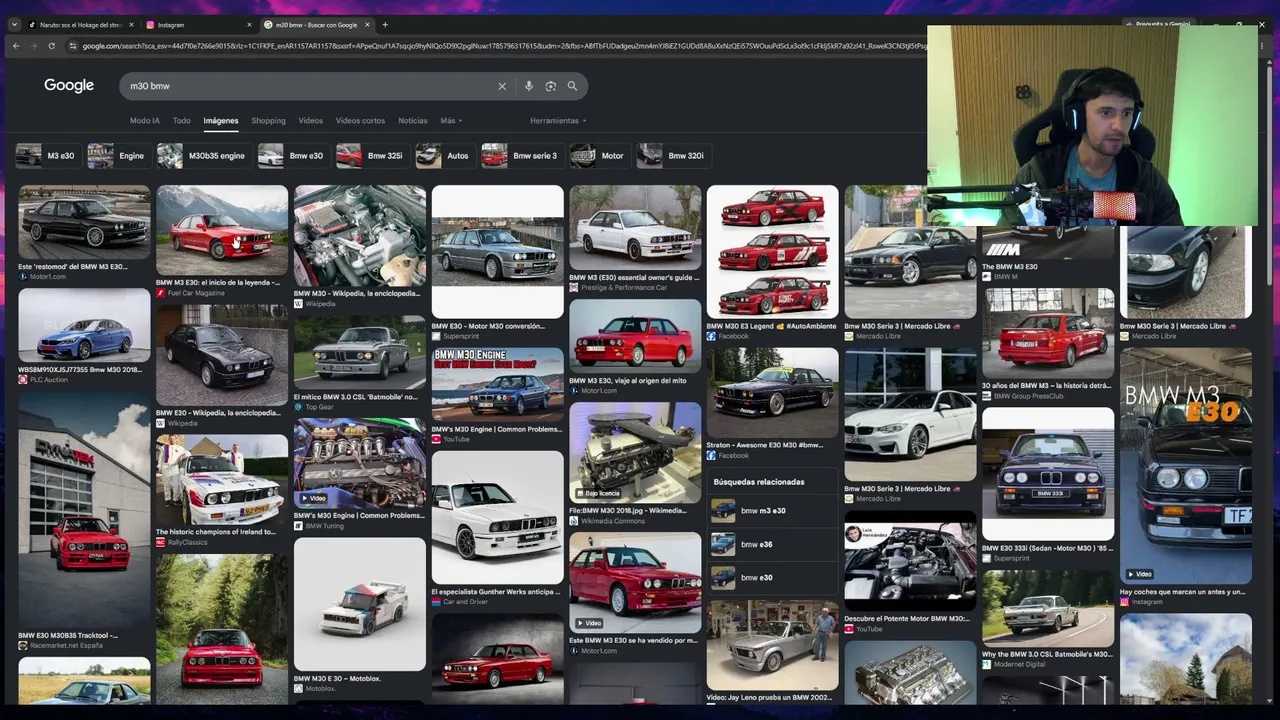Image resolution: width=1280 pixels, height=720 pixels.
Task: Select the Imágenes tab
Action: click(221, 121)
